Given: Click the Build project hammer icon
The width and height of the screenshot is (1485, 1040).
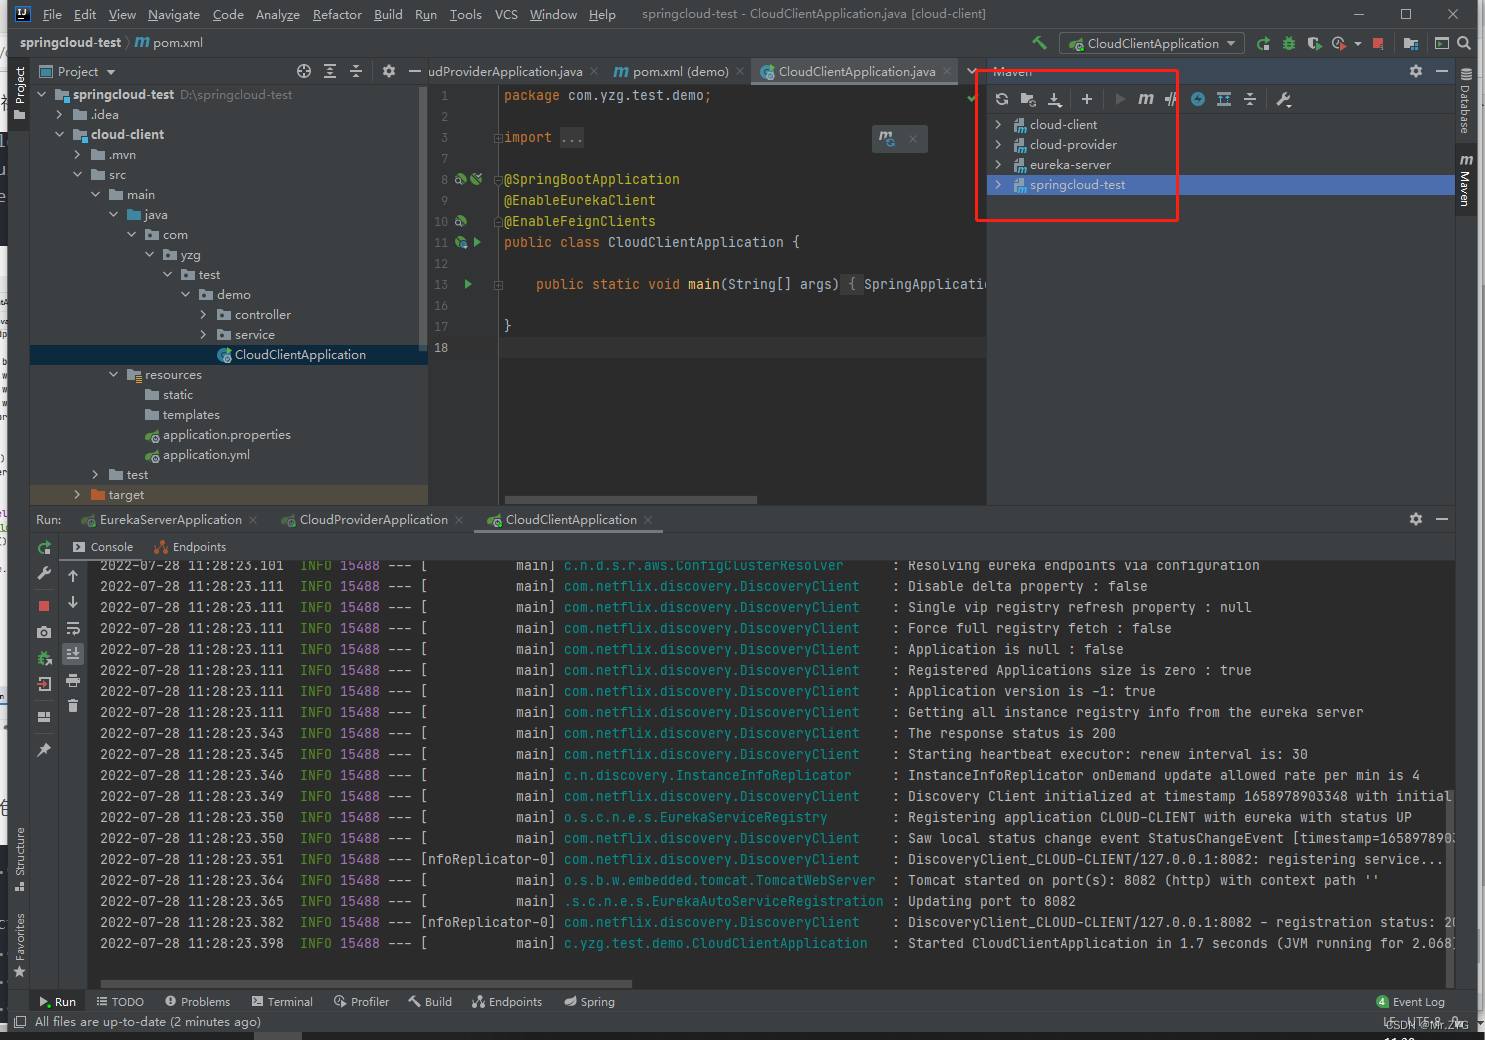Looking at the screenshot, I should [1039, 43].
